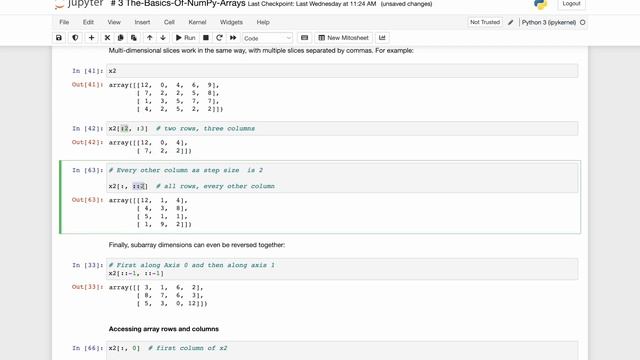640x360 pixels.
Task: Click the shield icon beside Save
Action: pyautogui.click(x=75, y=38)
